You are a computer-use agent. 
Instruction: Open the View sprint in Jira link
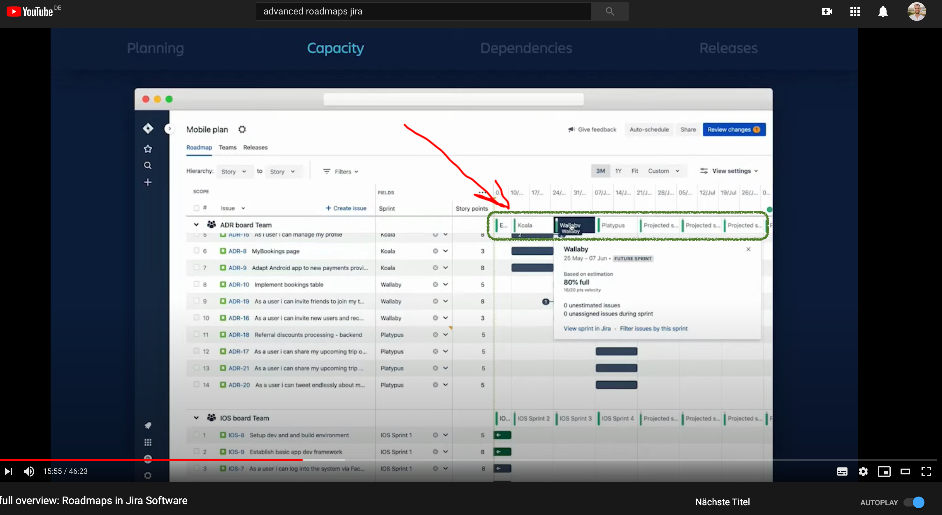[x=587, y=329]
